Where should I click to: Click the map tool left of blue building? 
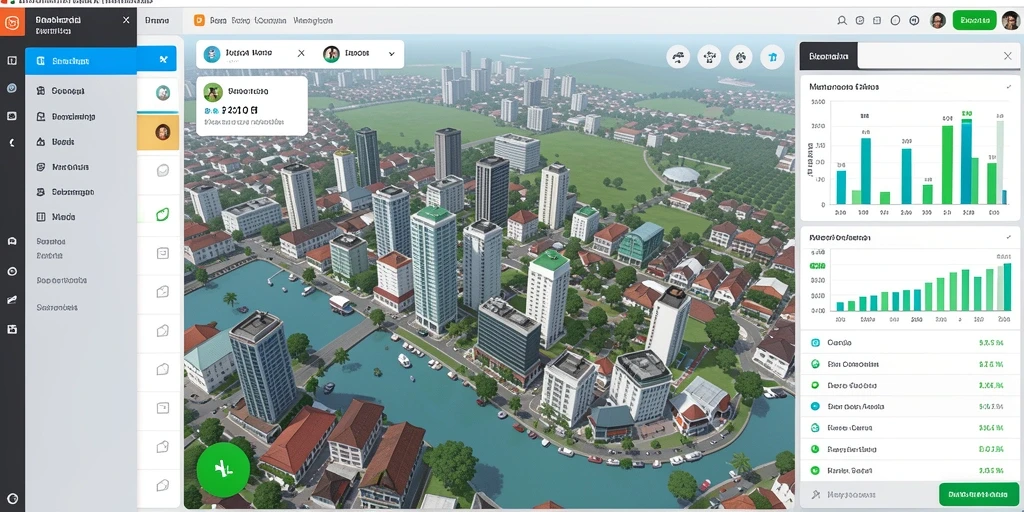coord(741,57)
